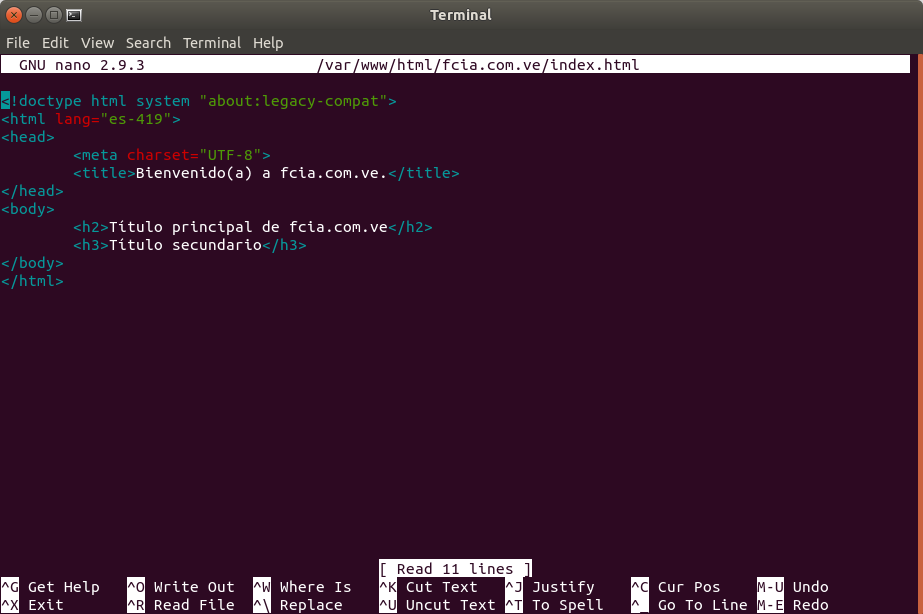Viewport: 923px width, 614px height.
Task: Minimize the Terminal window
Action: [34, 15]
